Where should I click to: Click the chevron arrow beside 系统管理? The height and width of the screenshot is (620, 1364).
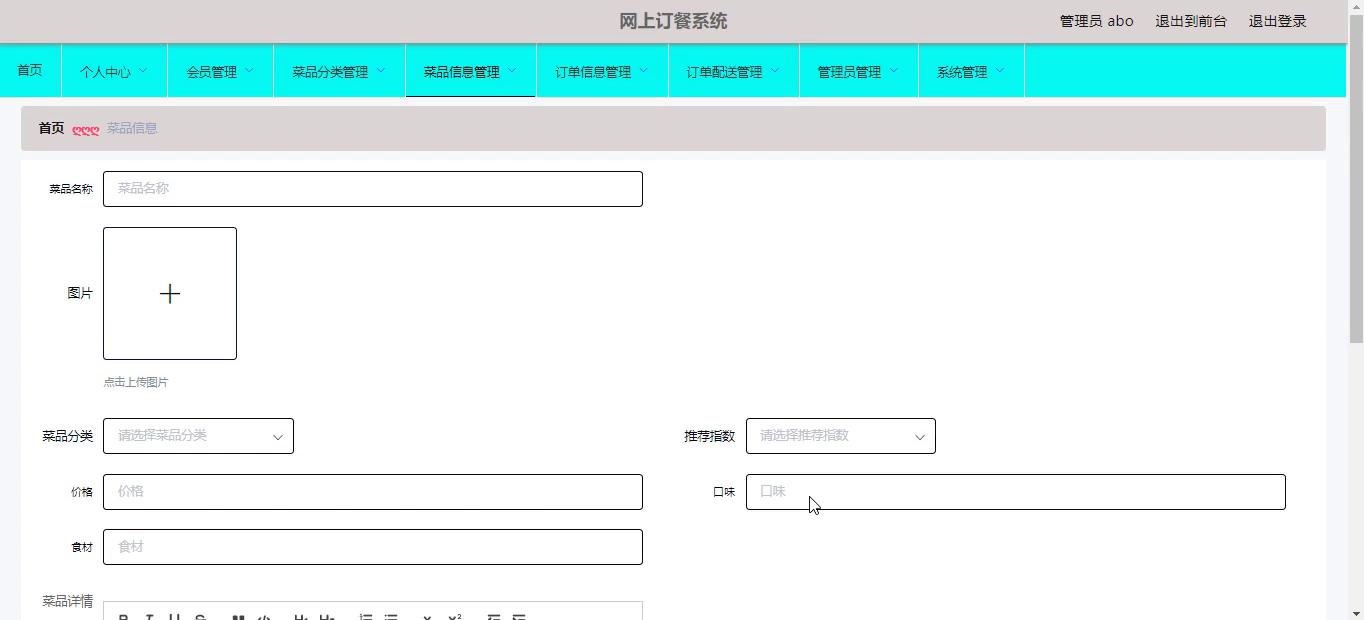(x=1000, y=71)
